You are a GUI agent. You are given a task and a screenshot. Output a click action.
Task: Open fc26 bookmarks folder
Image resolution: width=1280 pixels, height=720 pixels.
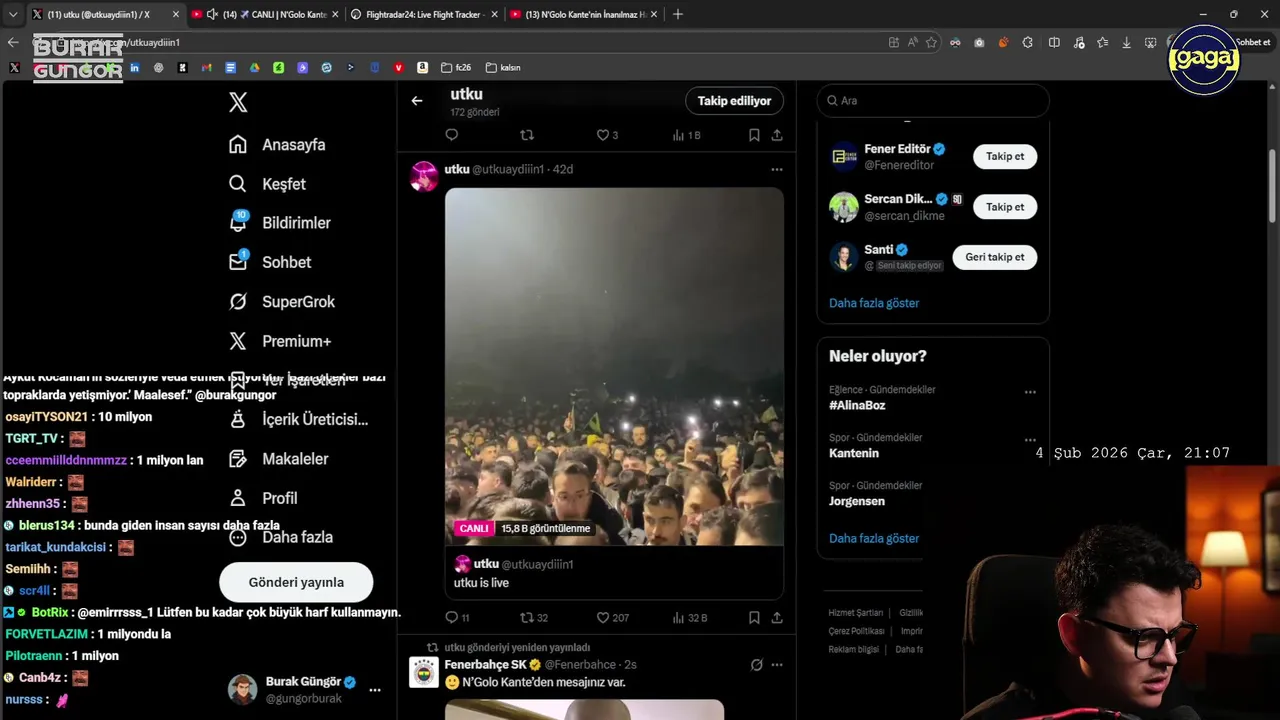tap(458, 68)
